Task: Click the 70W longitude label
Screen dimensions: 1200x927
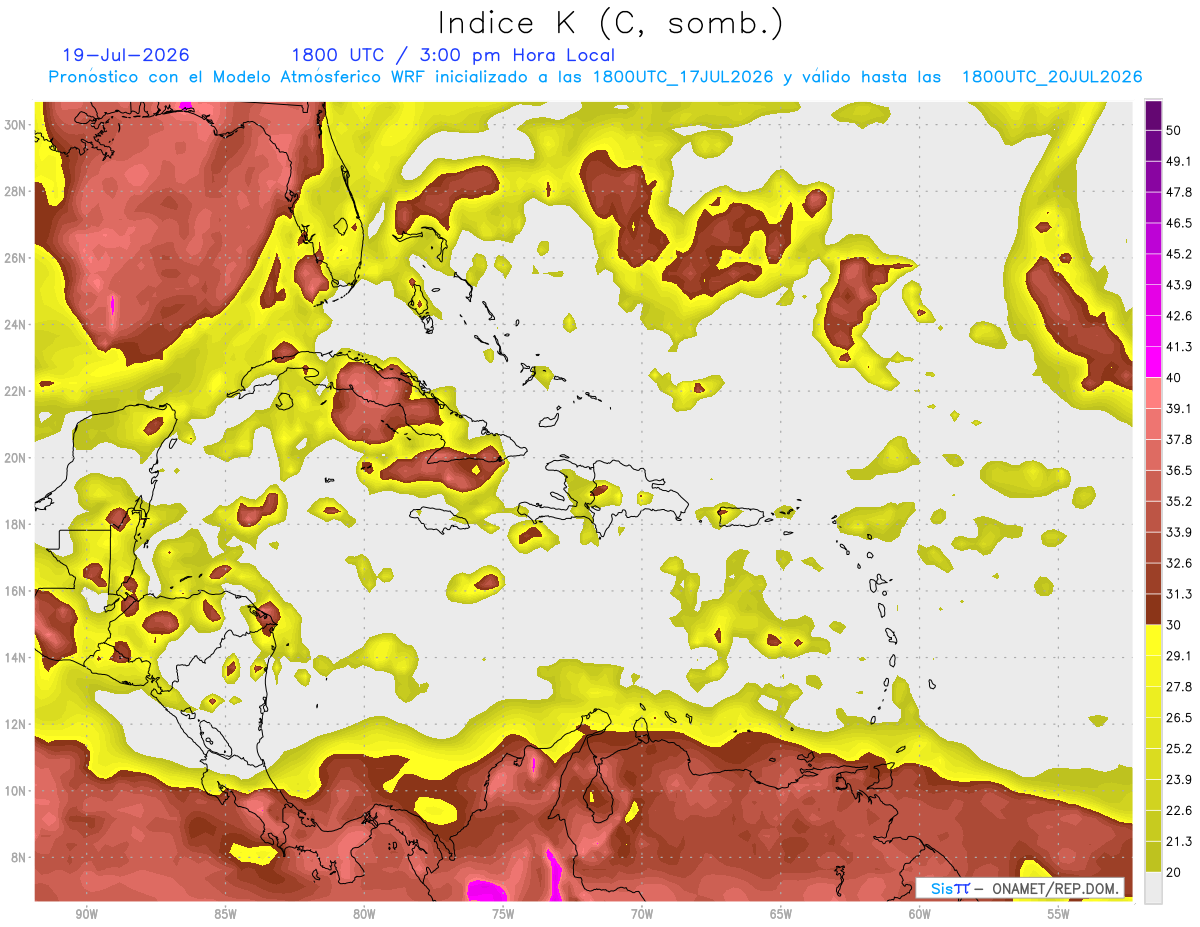Action: (642, 914)
